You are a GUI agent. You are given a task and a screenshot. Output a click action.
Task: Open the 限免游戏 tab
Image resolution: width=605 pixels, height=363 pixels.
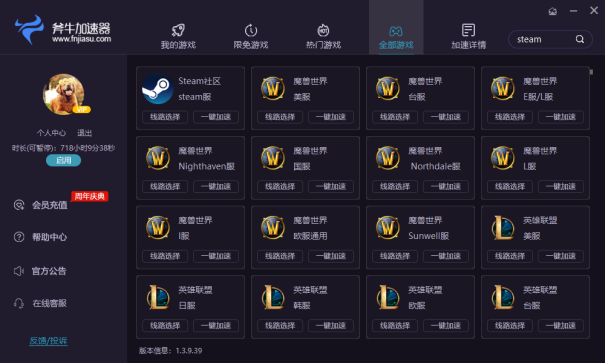coord(251,37)
